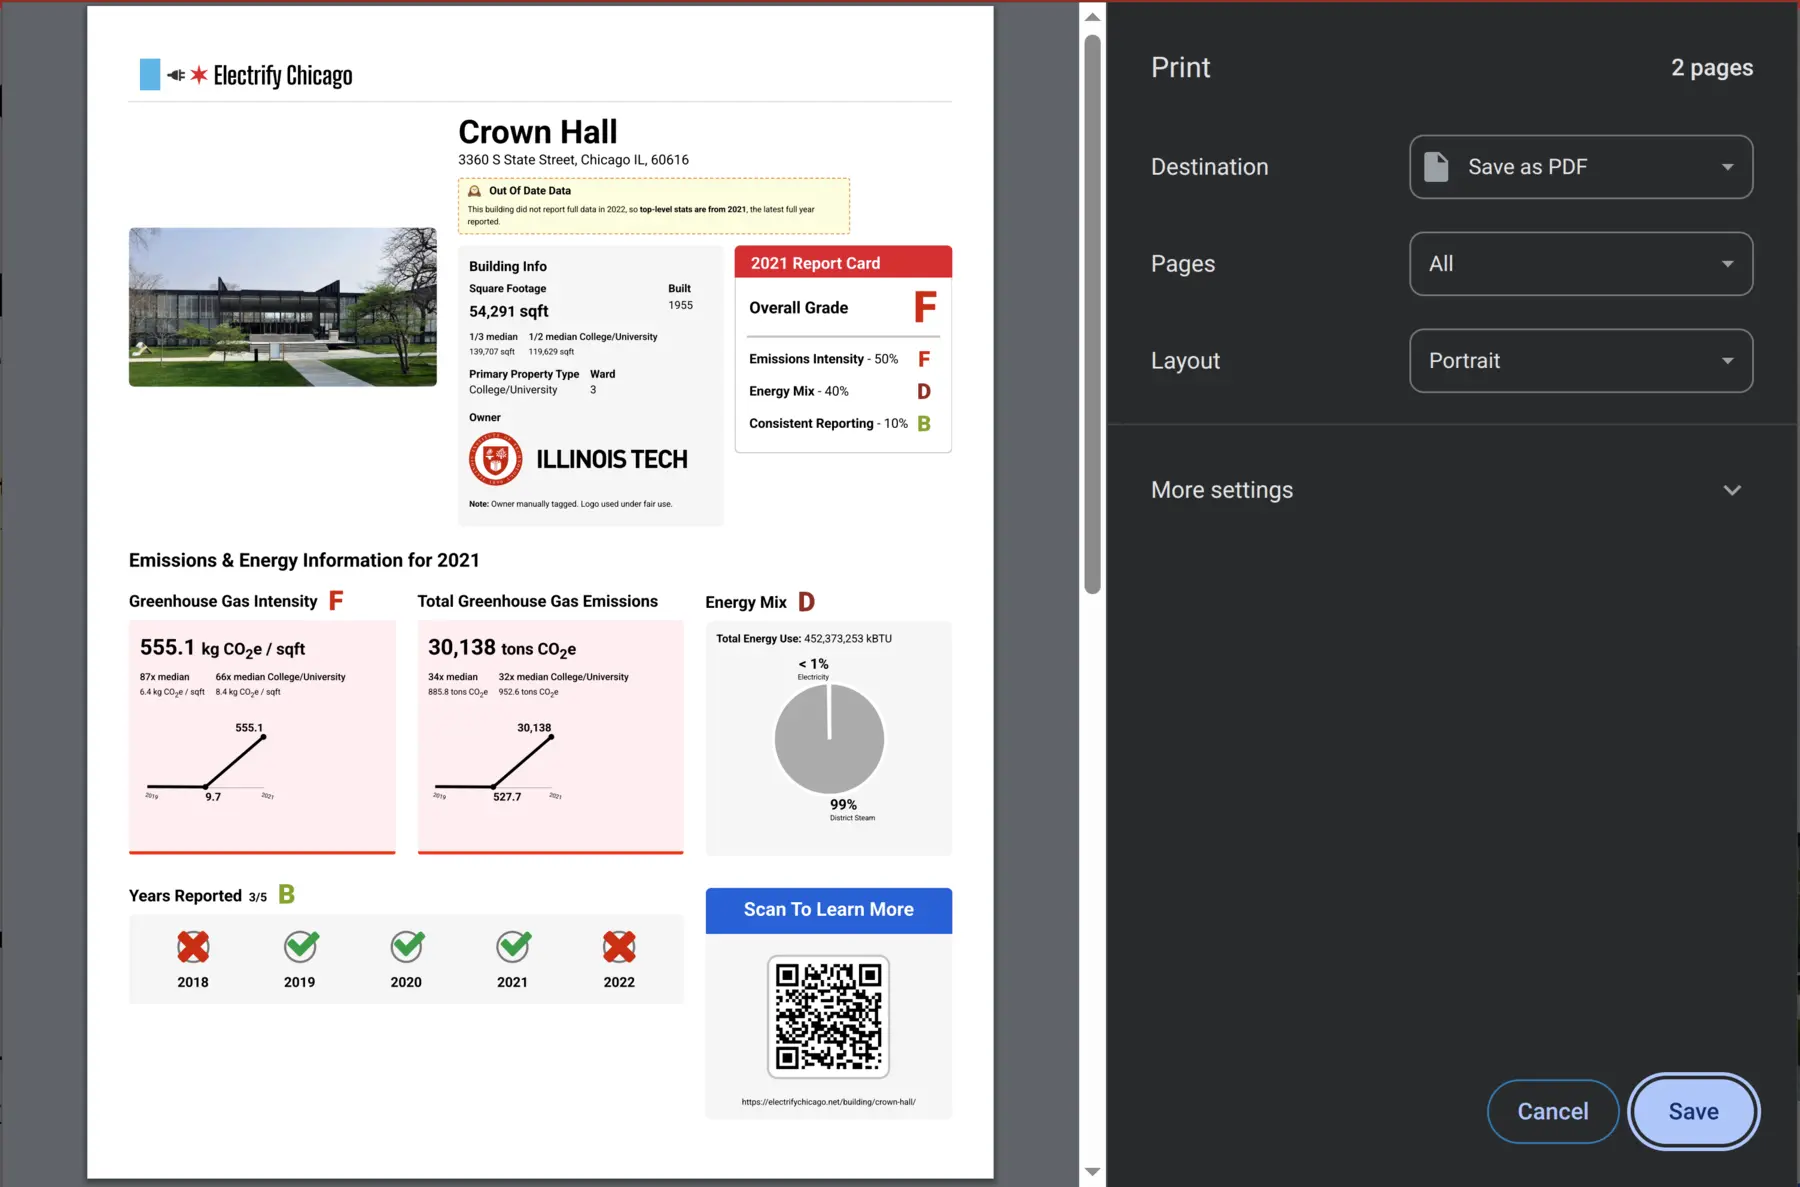Screen dimensions: 1800x1187
Task: Click the Save button
Action: pyautogui.click(x=1693, y=1111)
